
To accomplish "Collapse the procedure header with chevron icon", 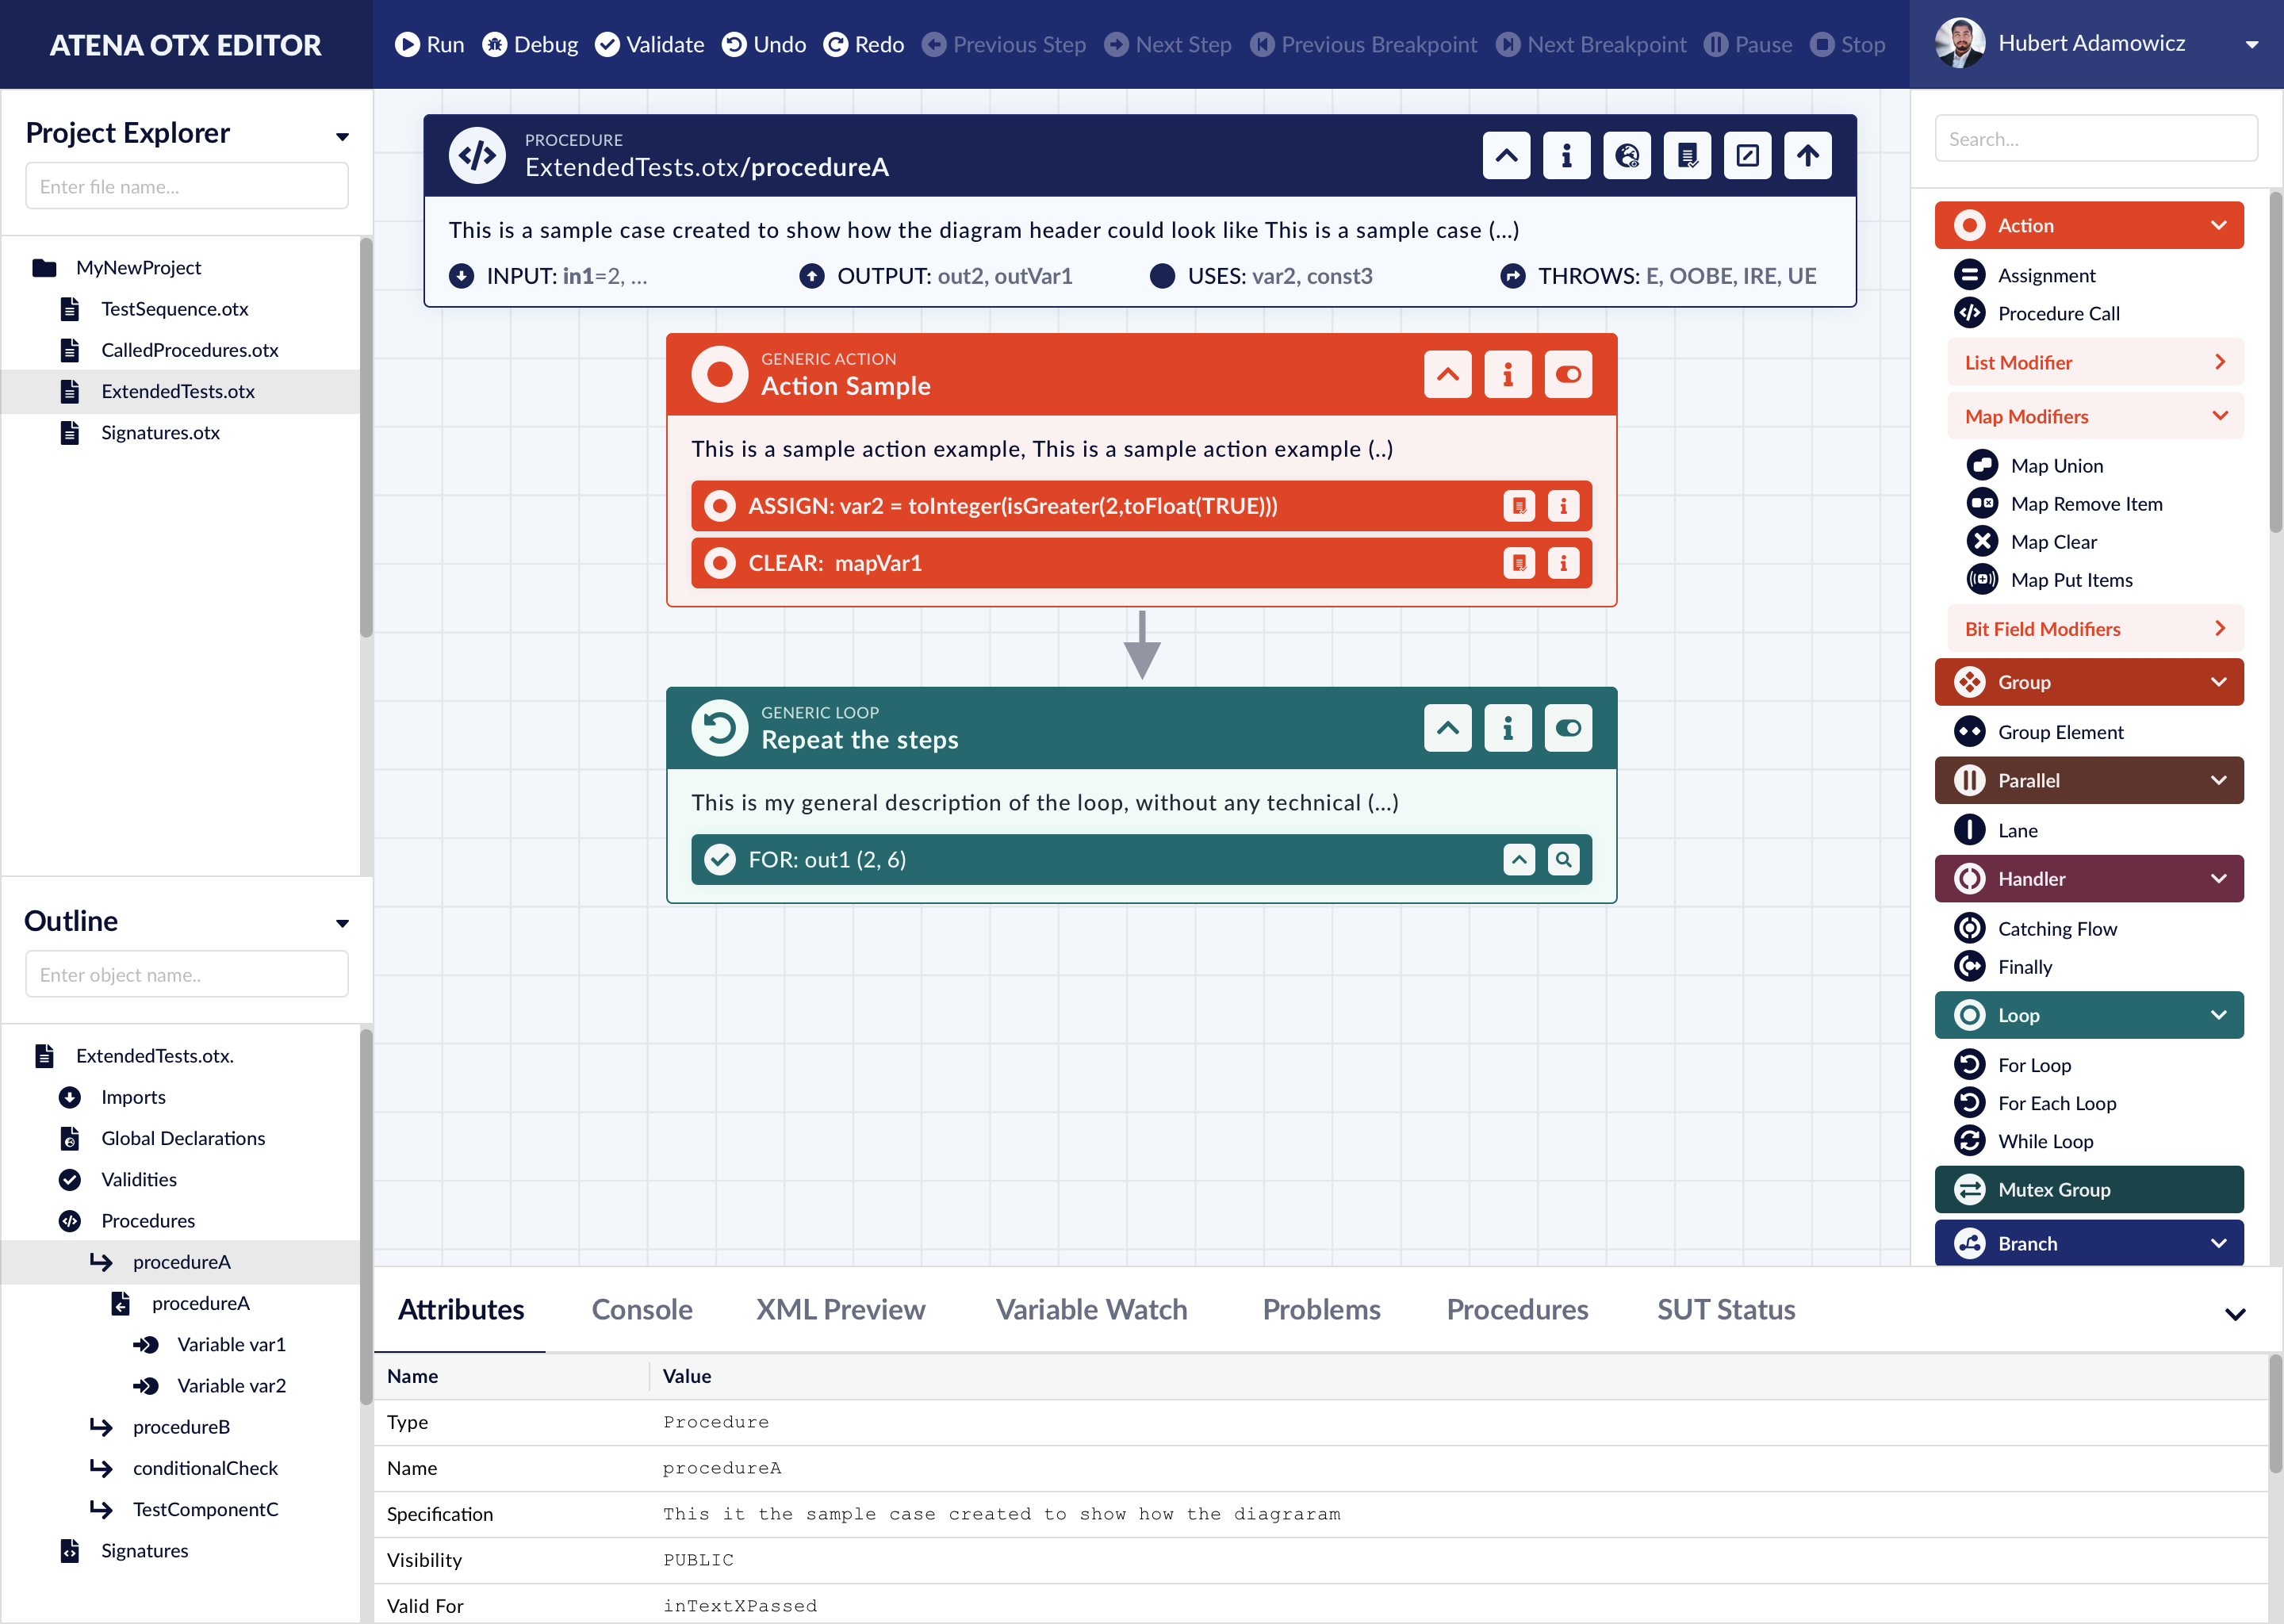I will point(1506,155).
